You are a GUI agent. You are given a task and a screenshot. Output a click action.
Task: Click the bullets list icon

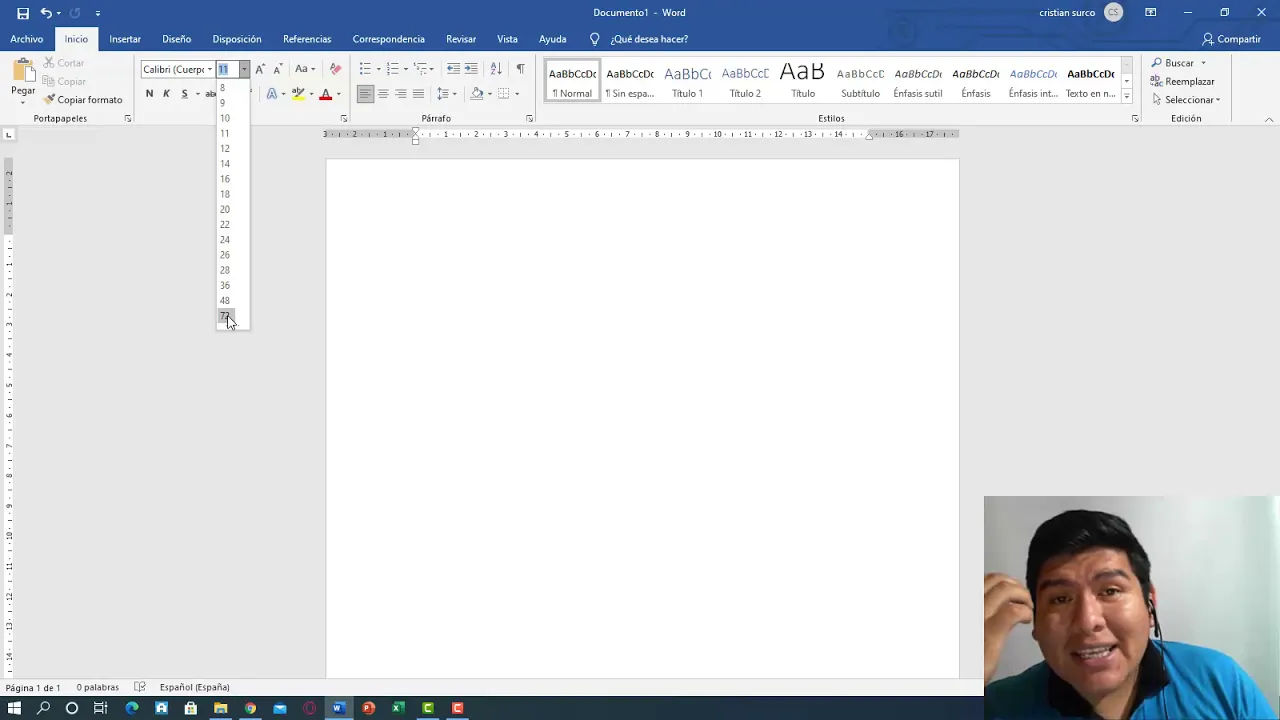pos(365,69)
